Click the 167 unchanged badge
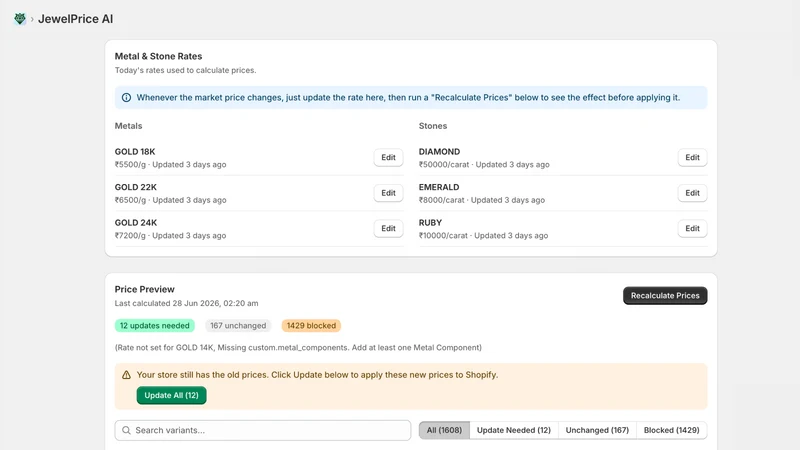Image resolution: width=800 pixels, height=450 pixels. (238, 326)
